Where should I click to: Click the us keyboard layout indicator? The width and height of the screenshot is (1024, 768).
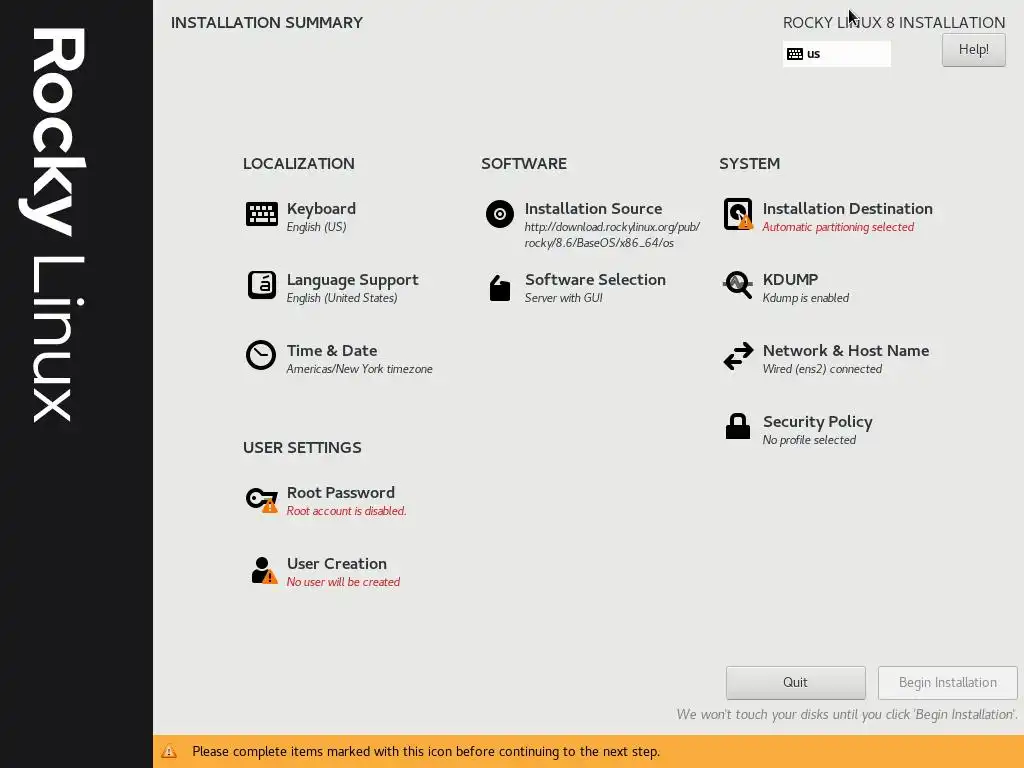tap(837, 54)
